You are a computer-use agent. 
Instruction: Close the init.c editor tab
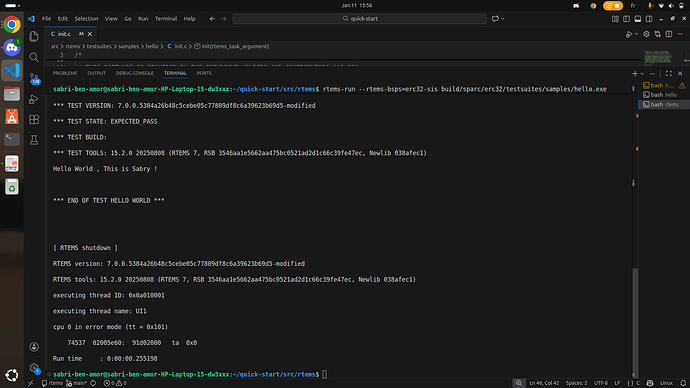click(x=90, y=34)
